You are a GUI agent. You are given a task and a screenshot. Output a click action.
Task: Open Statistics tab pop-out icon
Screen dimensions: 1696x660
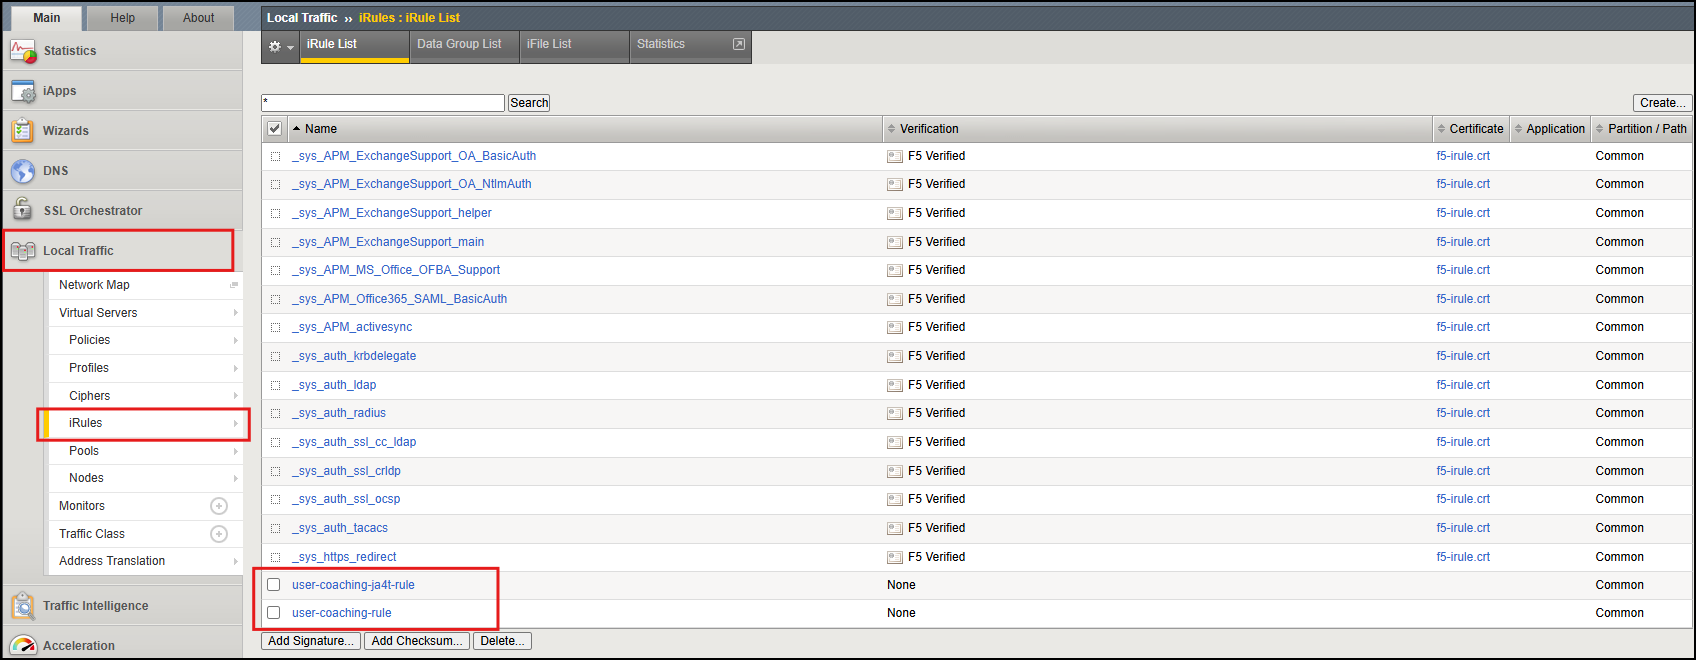pos(739,44)
